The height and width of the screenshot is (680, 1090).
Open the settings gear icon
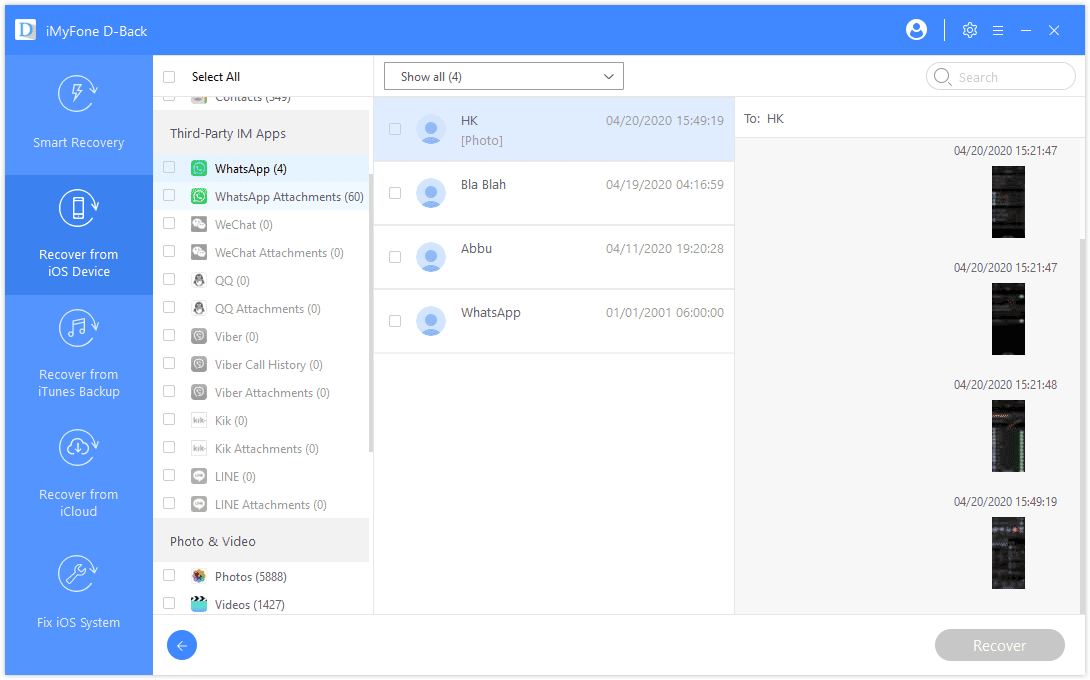click(969, 30)
